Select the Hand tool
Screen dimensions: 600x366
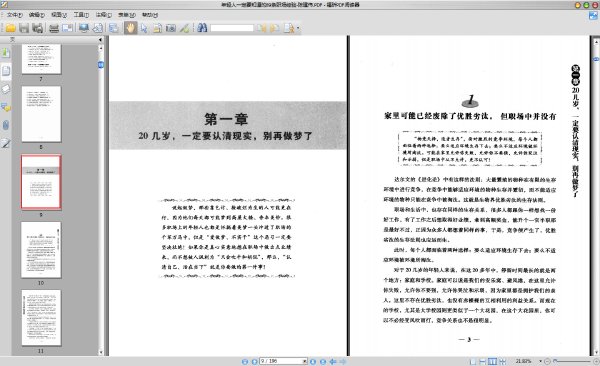130,28
